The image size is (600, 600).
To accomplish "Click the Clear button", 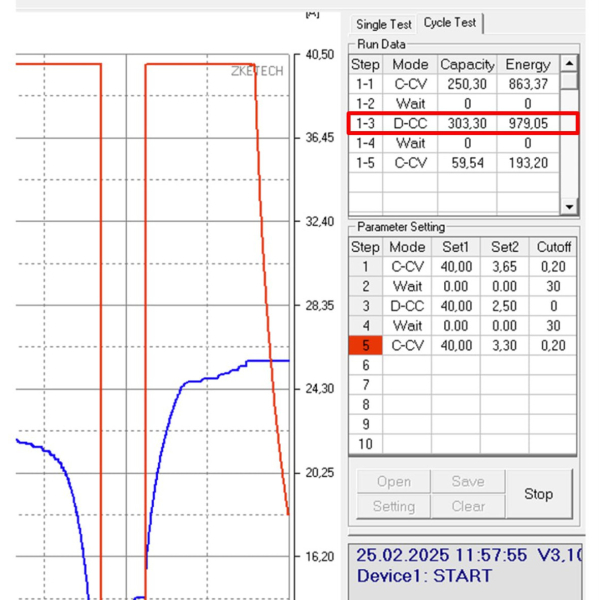I will pyautogui.click(x=468, y=506).
